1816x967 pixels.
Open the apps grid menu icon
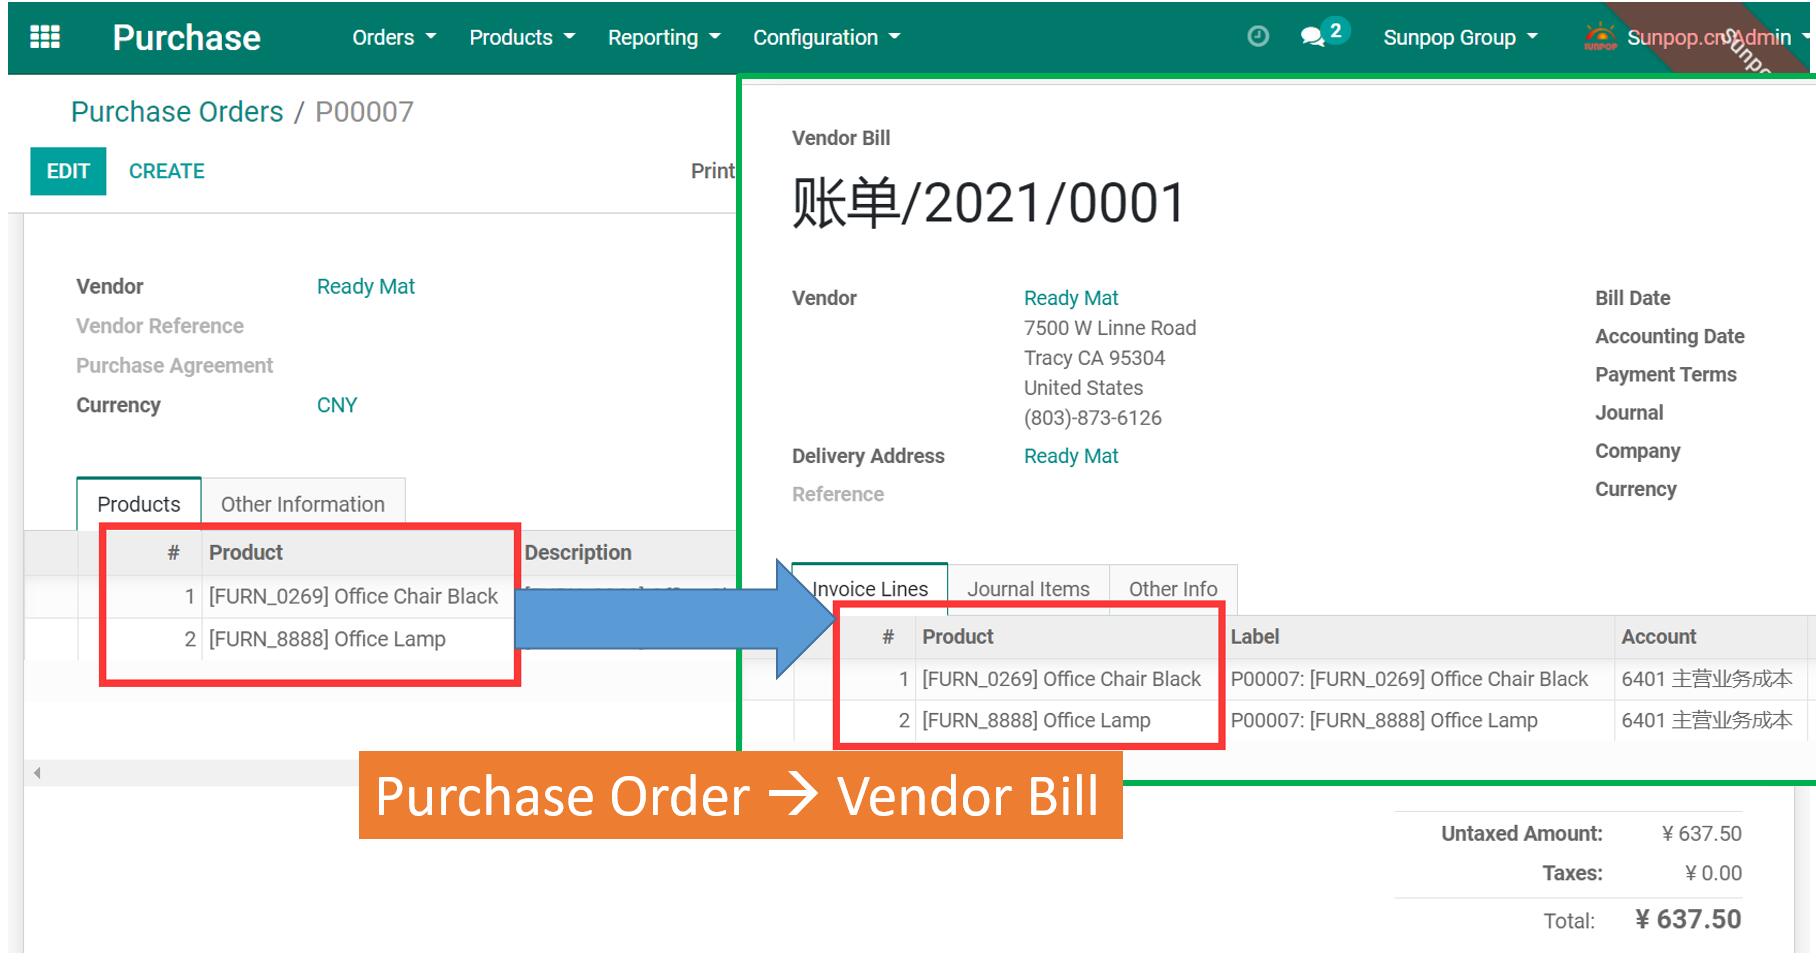pyautogui.click(x=45, y=38)
